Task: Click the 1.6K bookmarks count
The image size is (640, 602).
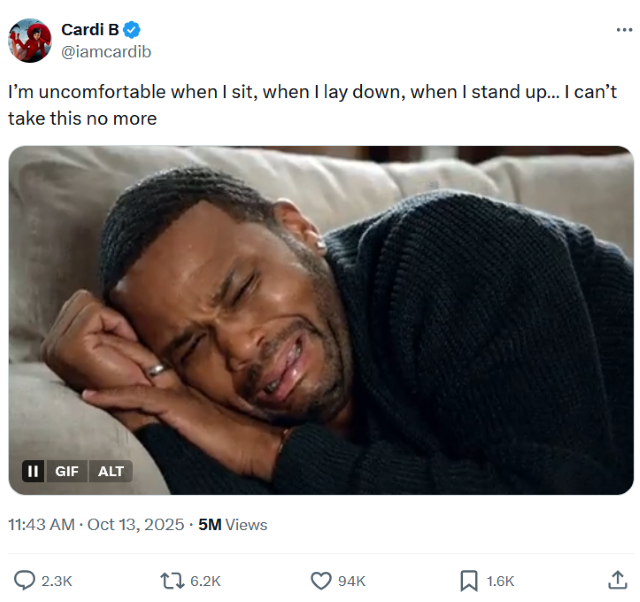Action: click(x=500, y=581)
